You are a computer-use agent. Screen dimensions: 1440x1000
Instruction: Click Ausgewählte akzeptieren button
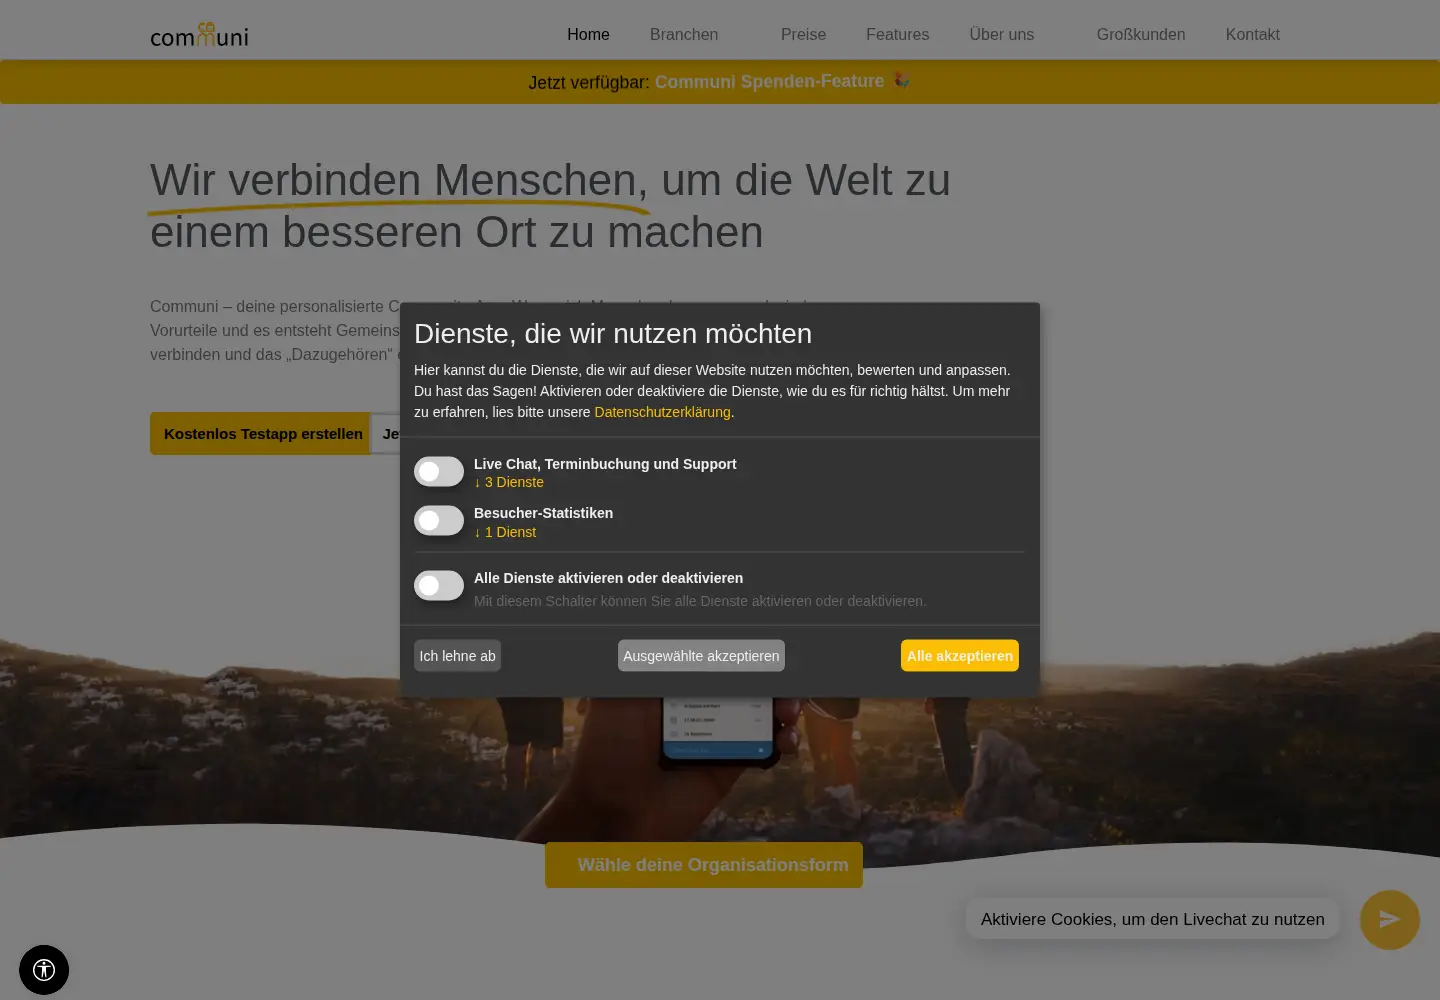701,656
